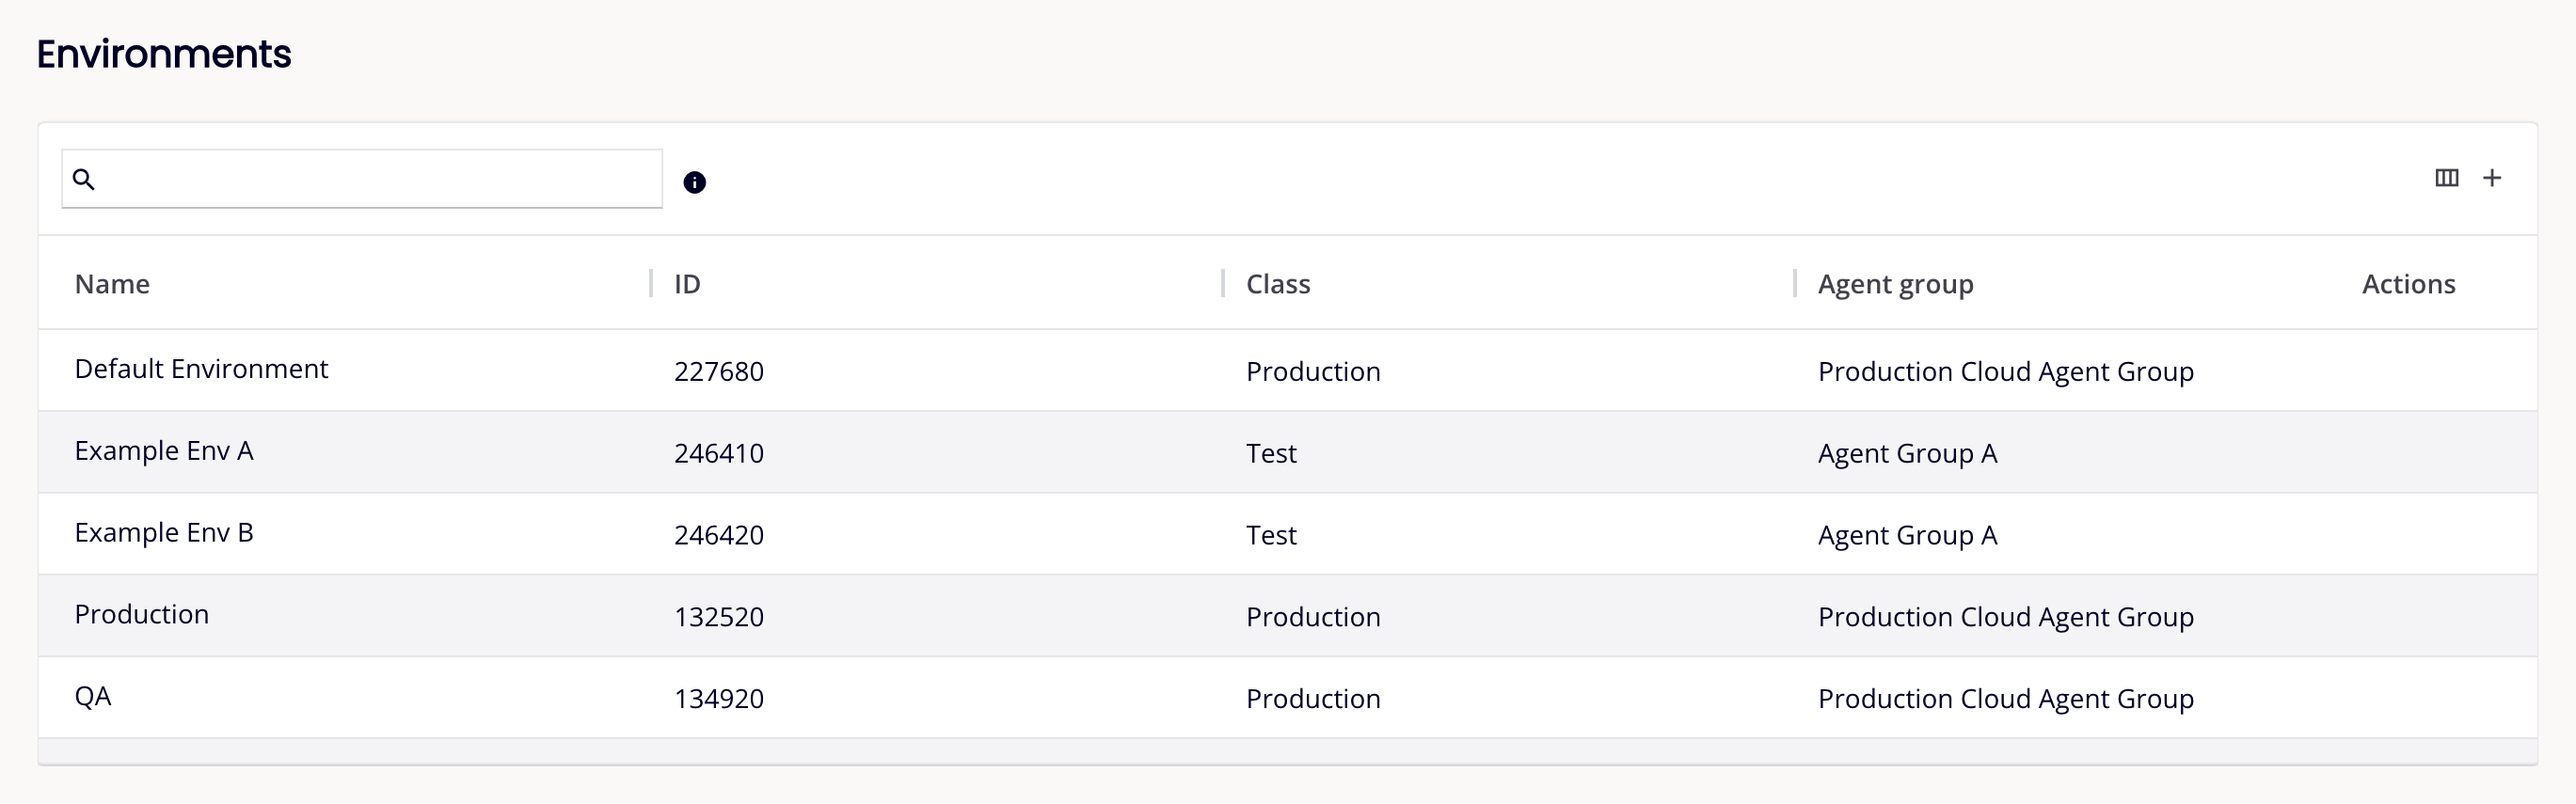Click agent group cell of Default Environment

coord(2005,372)
